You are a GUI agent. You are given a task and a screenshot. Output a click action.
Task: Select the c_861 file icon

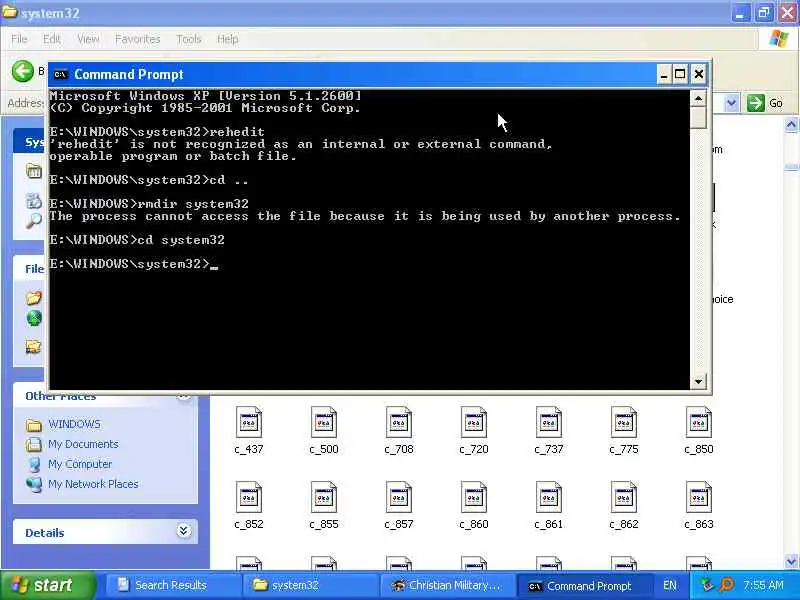tap(549, 497)
